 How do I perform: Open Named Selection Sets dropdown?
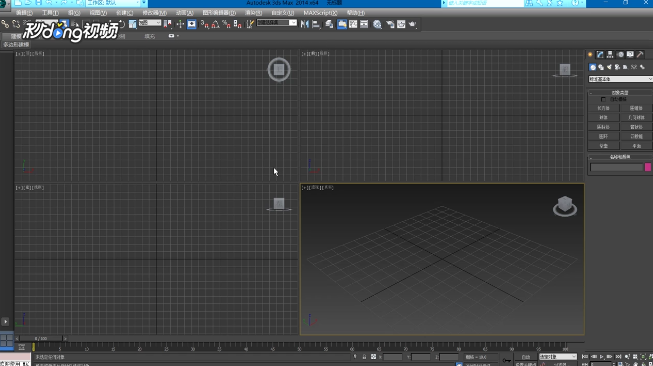pos(277,22)
